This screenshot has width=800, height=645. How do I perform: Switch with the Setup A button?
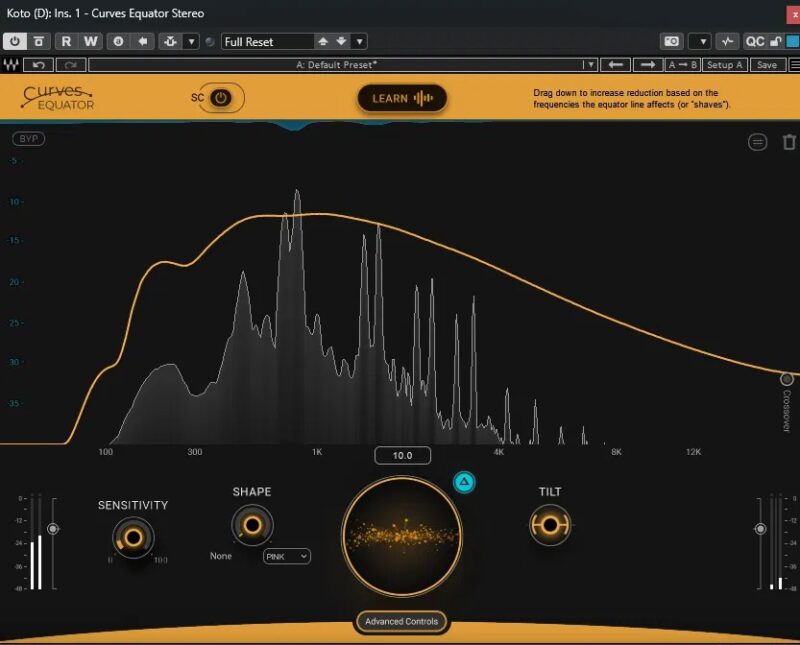pos(724,65)
